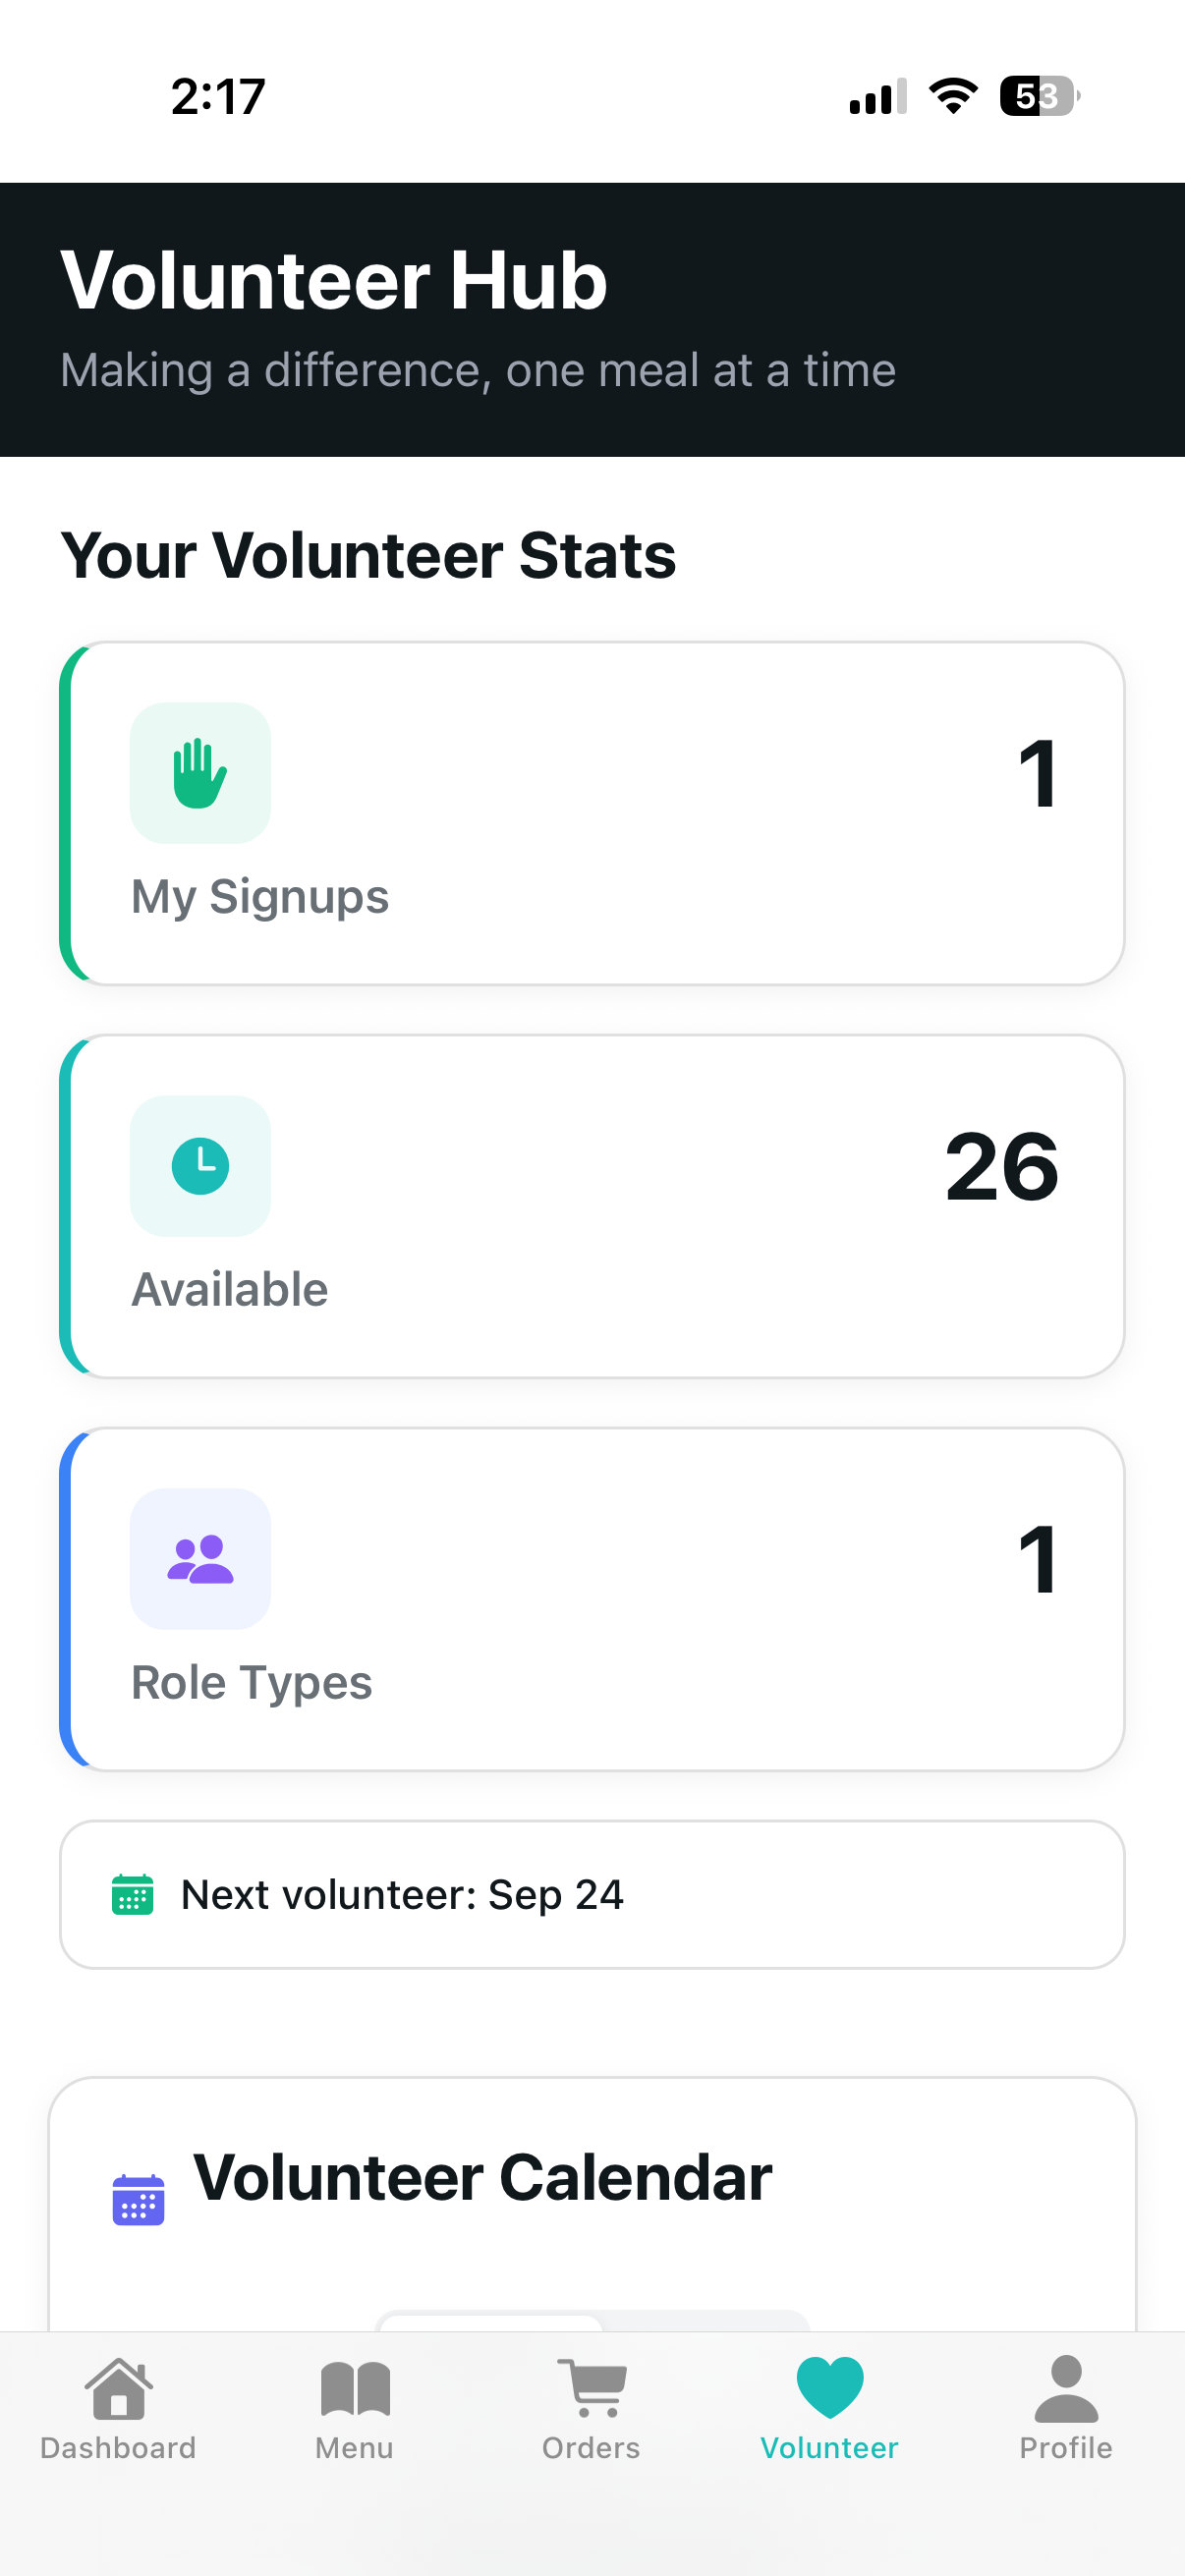Open the Available shifts stat card
The width and height of the screenshot is (1185, 2576).
592,1206
